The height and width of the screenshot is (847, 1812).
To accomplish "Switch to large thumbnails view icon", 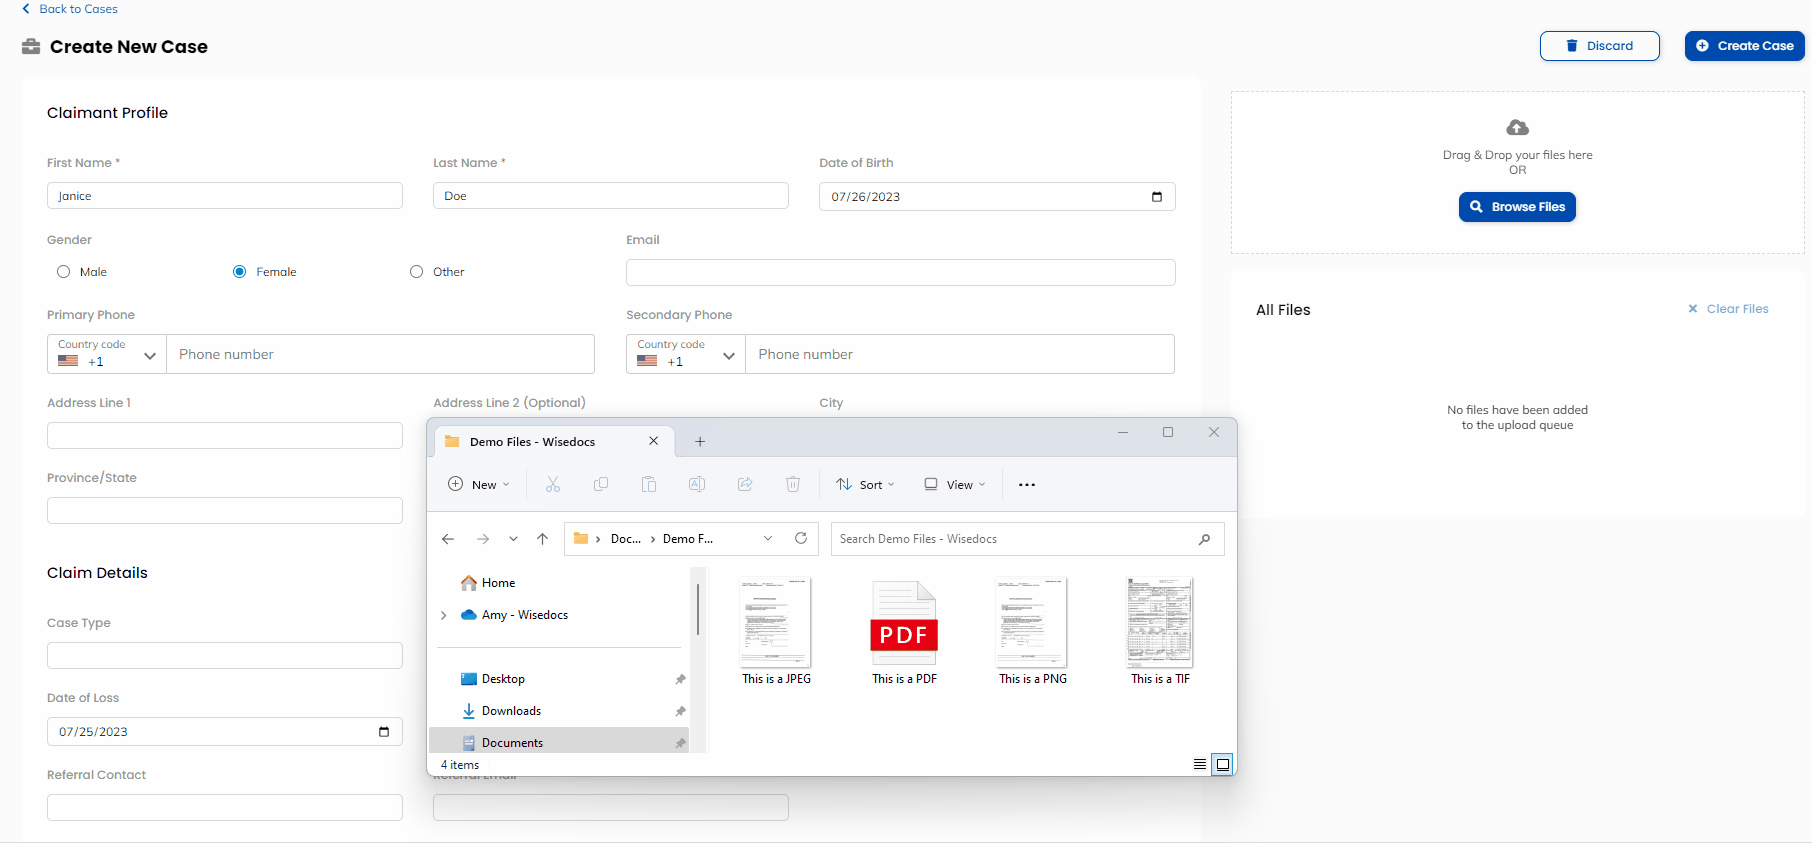I will (x=1222, y=764).
